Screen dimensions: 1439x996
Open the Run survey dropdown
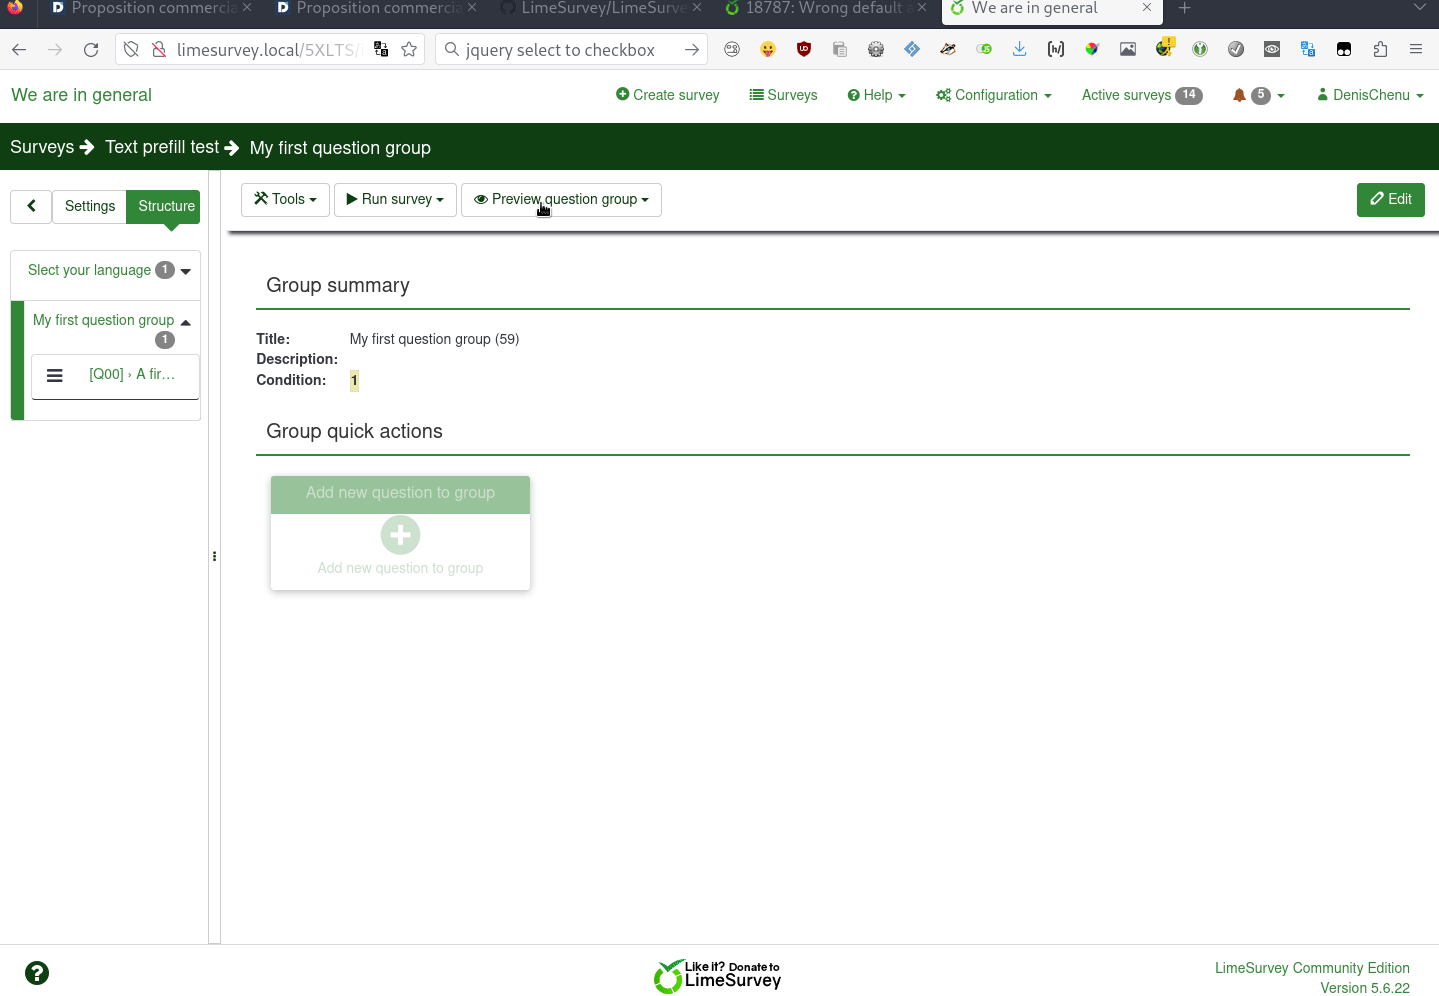pyautogui.click(x=395, y=199)
